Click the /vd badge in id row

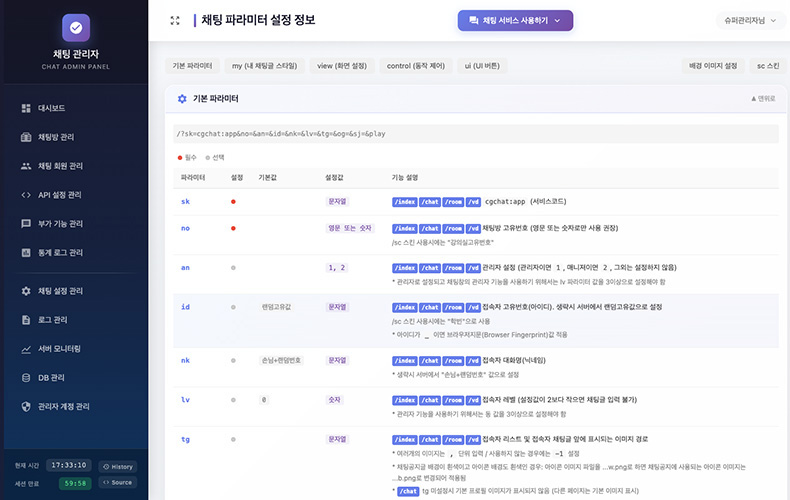pyautogui.click(x=473, y=307)
